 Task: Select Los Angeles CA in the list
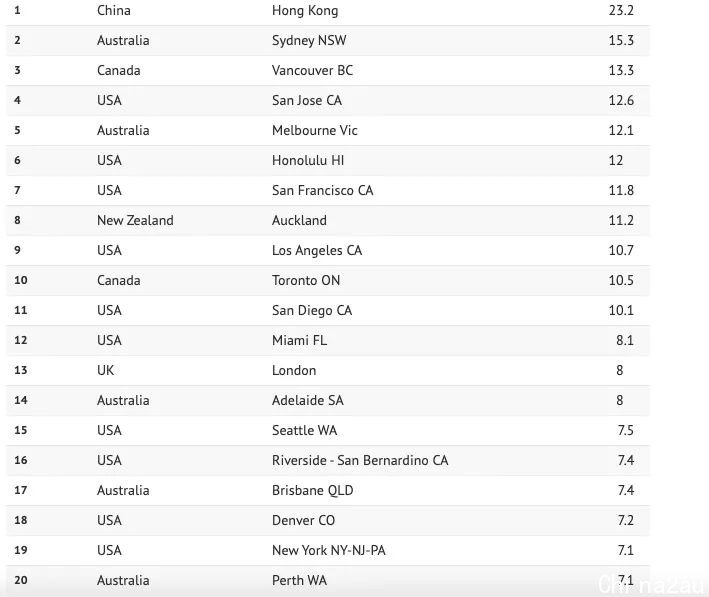tap(317, 251)
